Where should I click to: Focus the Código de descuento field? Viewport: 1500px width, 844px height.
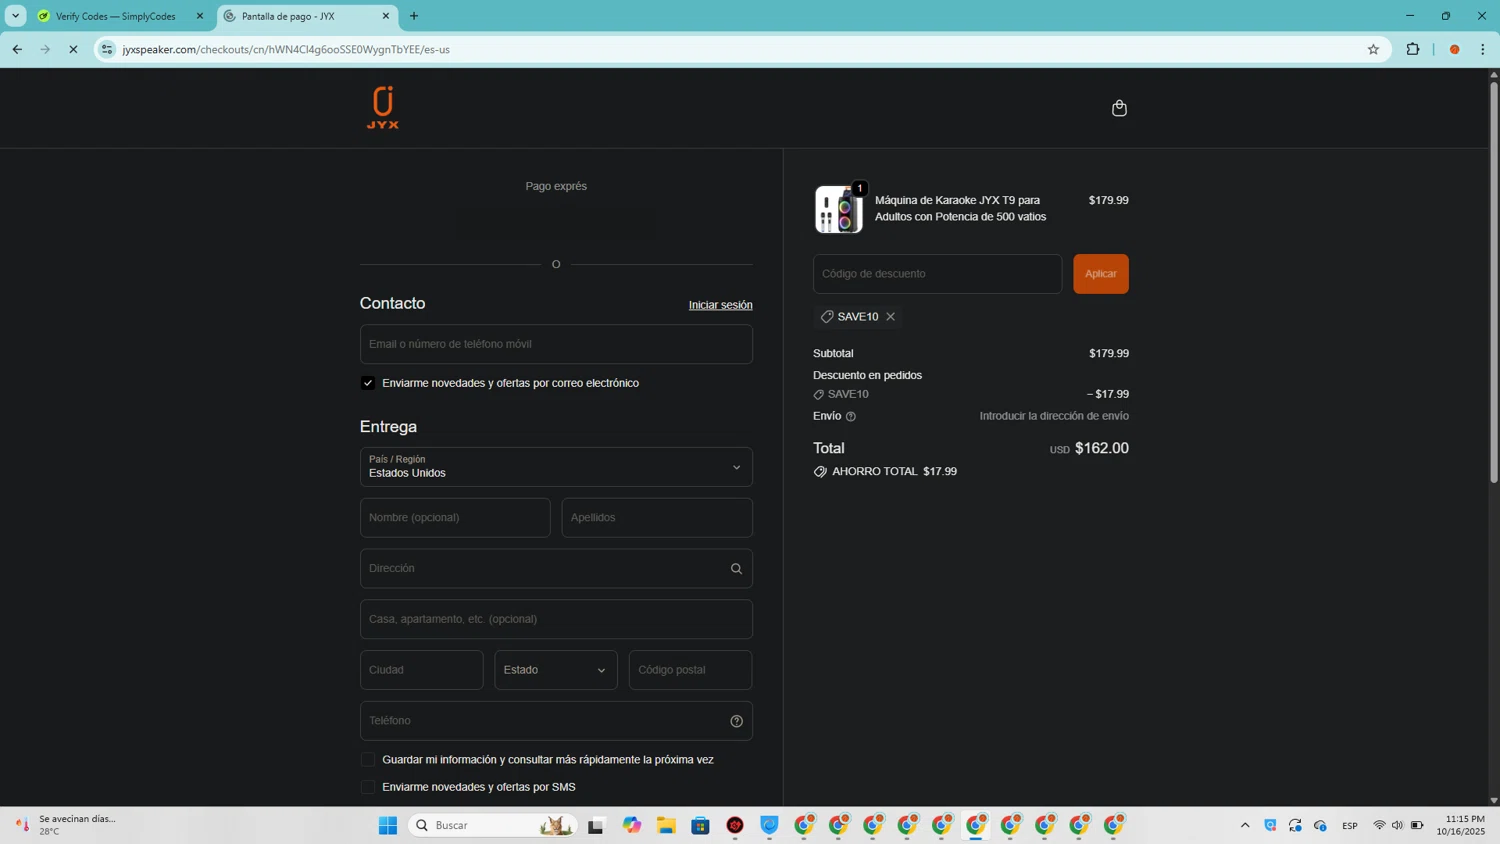(x=937, y=274)
